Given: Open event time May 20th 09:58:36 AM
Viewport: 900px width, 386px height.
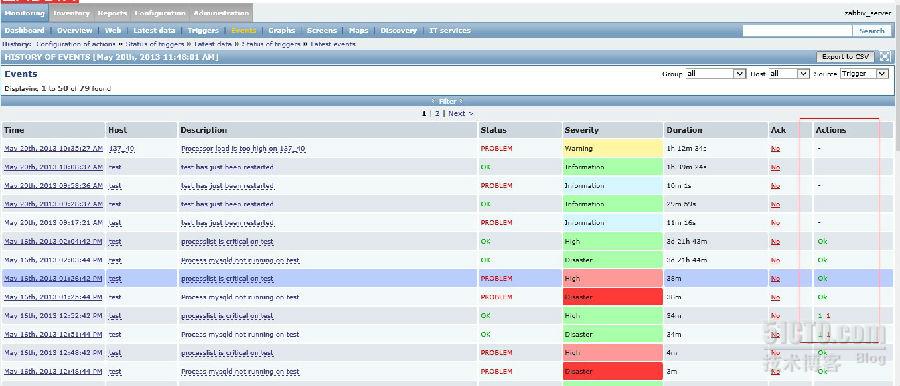Looking at the screenshot, I should click(53, 186).
